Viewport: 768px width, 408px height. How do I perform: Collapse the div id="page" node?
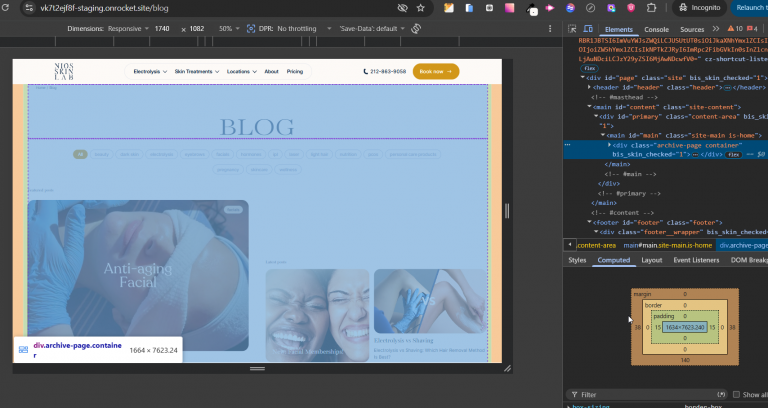pos(582,77)
